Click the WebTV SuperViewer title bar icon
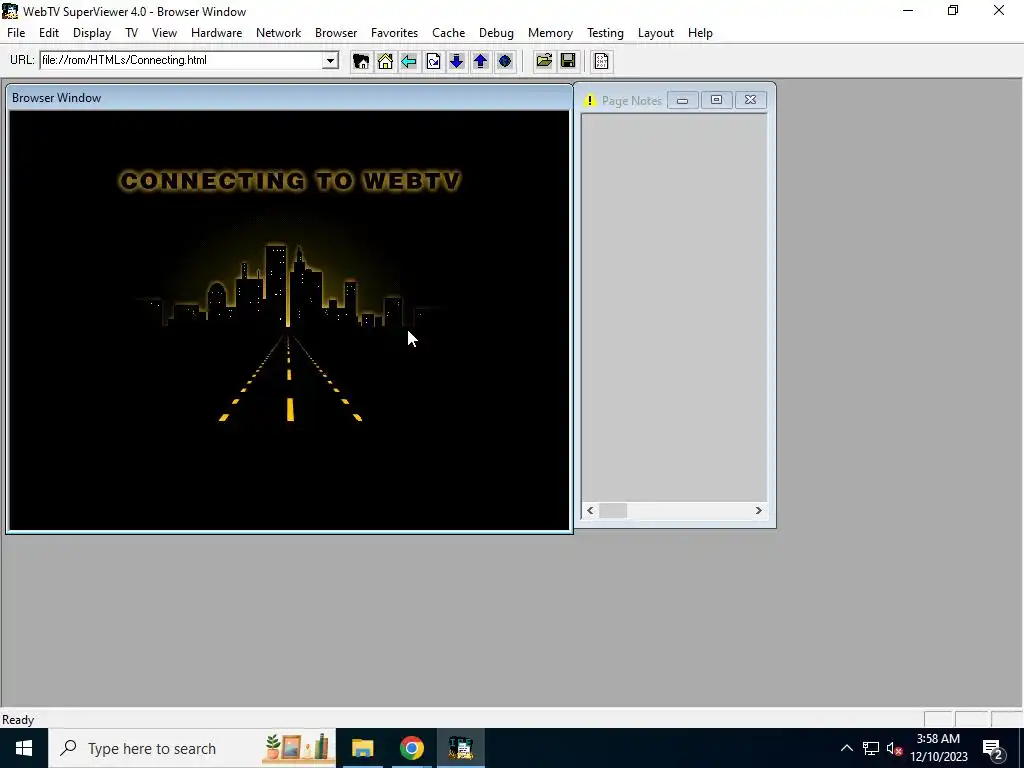This screenshot has height=768, width=1024. point(10,11)
